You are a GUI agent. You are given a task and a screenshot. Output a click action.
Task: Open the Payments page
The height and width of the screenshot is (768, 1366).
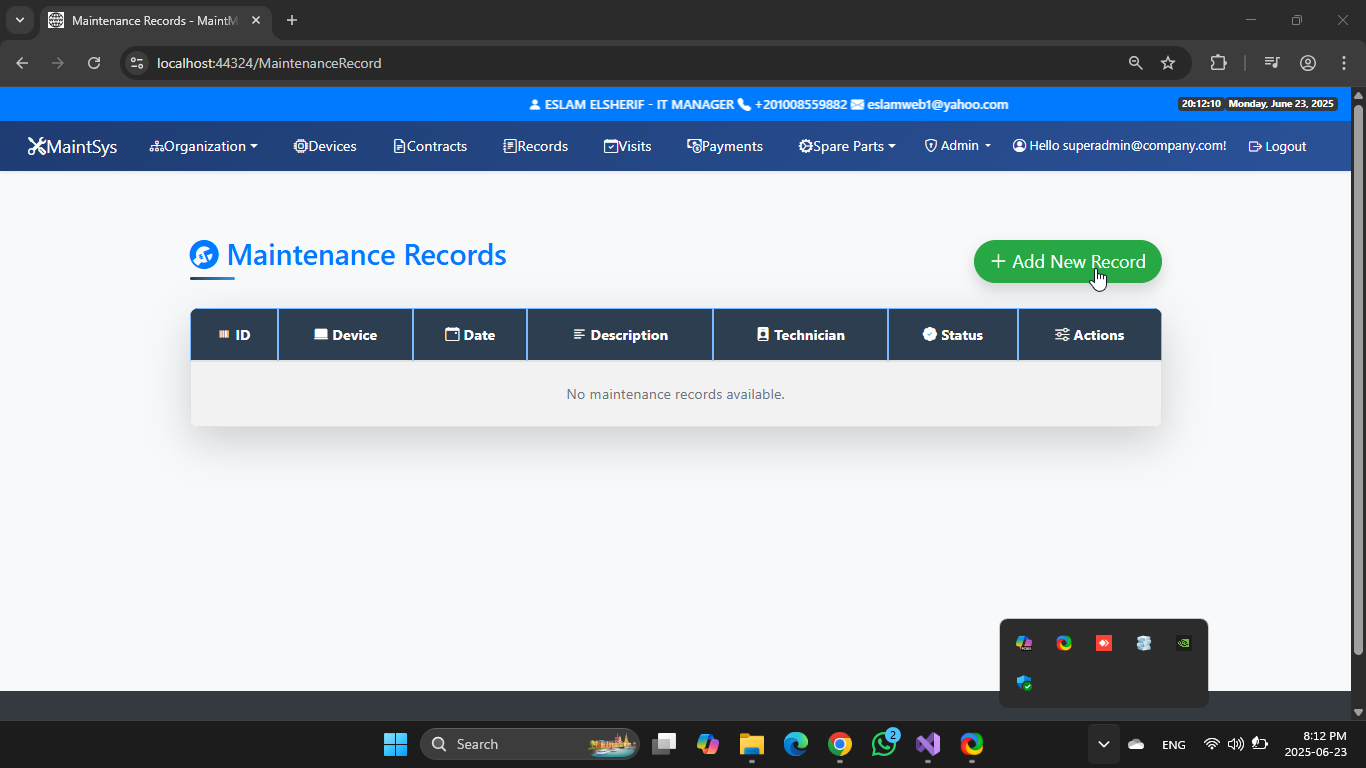(725, 146)
